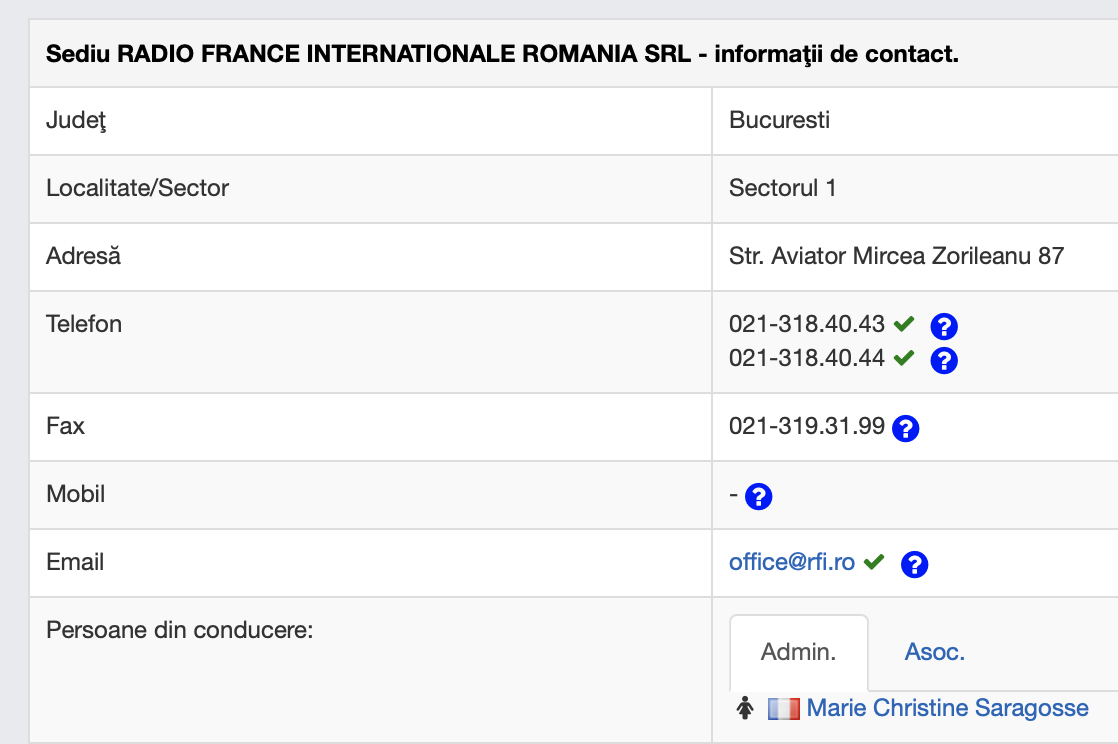Click the Bucuresti county value
Image resolution: width=1118 pixels, height=744 pixels.
point(779,120)
